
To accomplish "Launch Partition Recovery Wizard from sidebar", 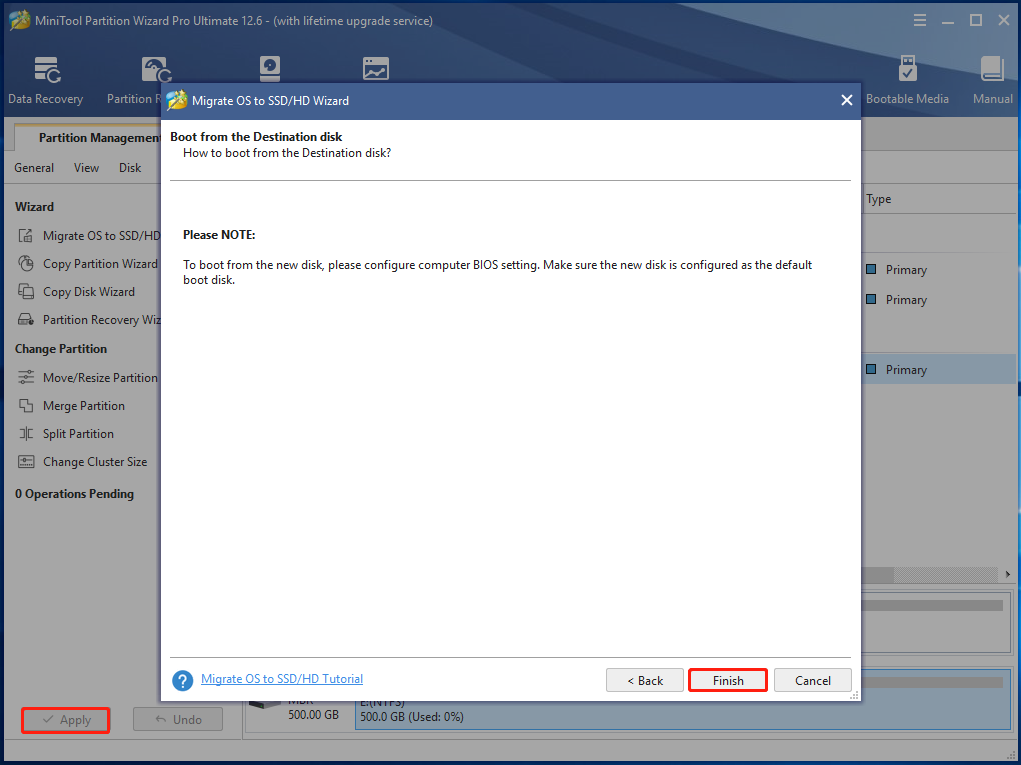I will pos(89,320).
